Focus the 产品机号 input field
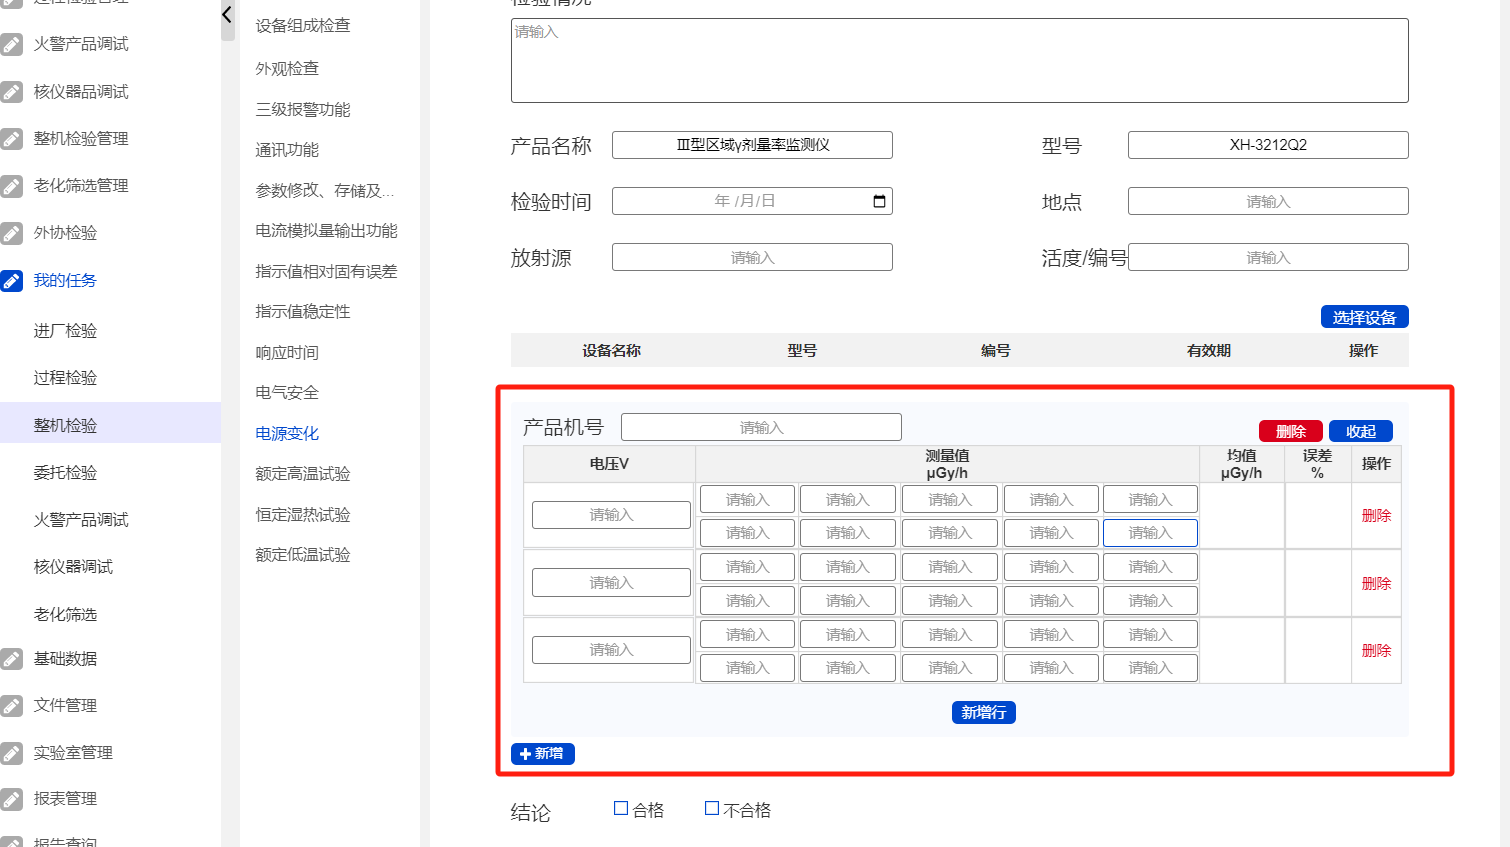 point(761,428)
